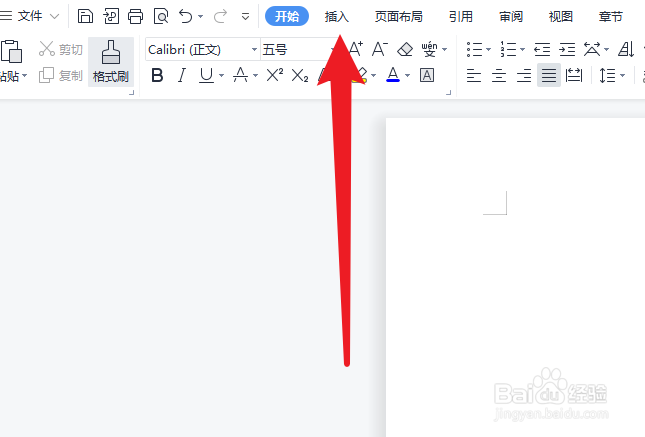Image resolution: width=645 pixels, height=437 pixels.
Task: Click the line spacing icon
Action: coord(607,76)
